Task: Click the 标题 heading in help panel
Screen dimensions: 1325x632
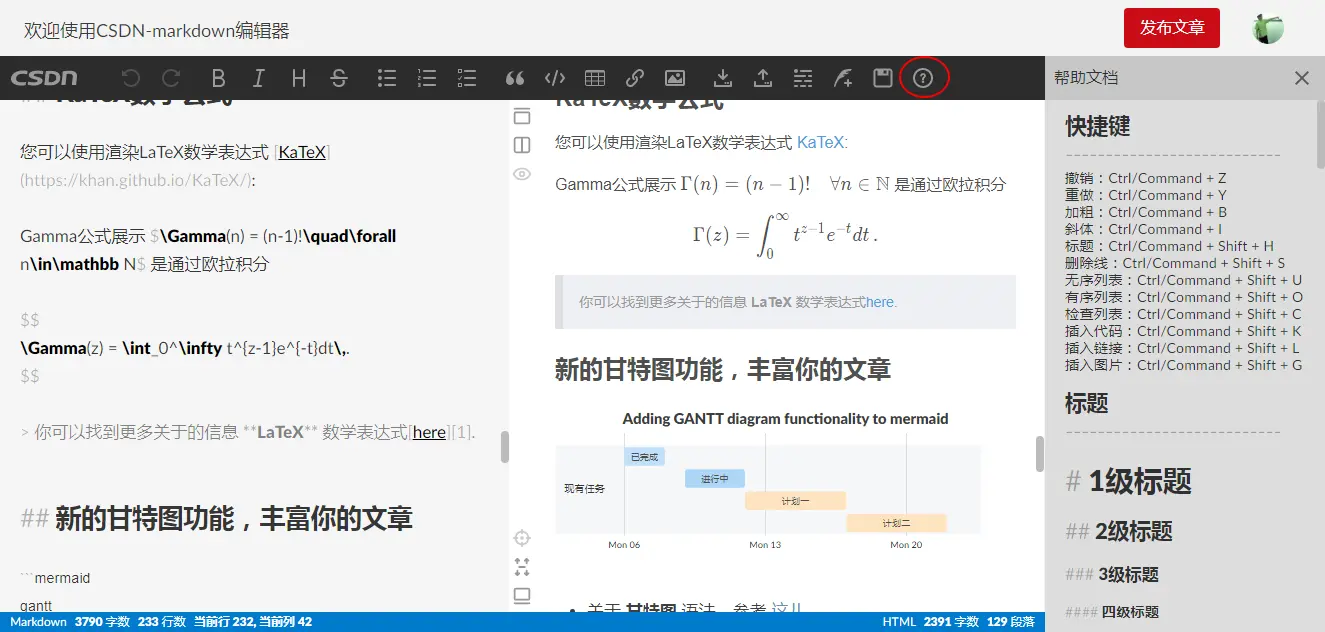Action: coord(1087,403)
